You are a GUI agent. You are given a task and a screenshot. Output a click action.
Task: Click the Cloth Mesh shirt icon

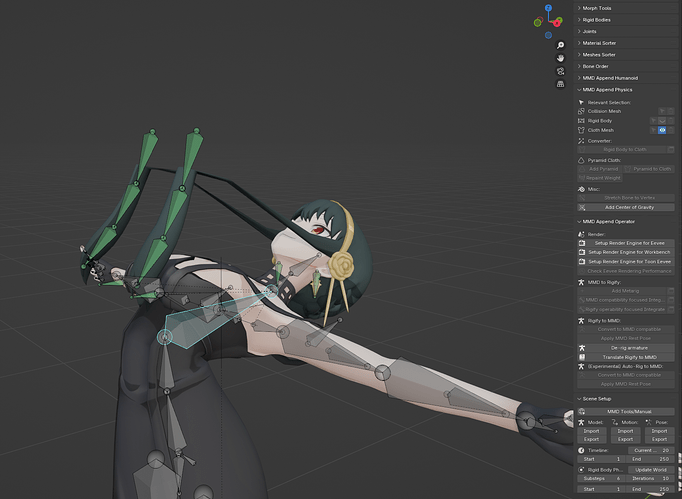pyautogui.click(x=581, y=130)
